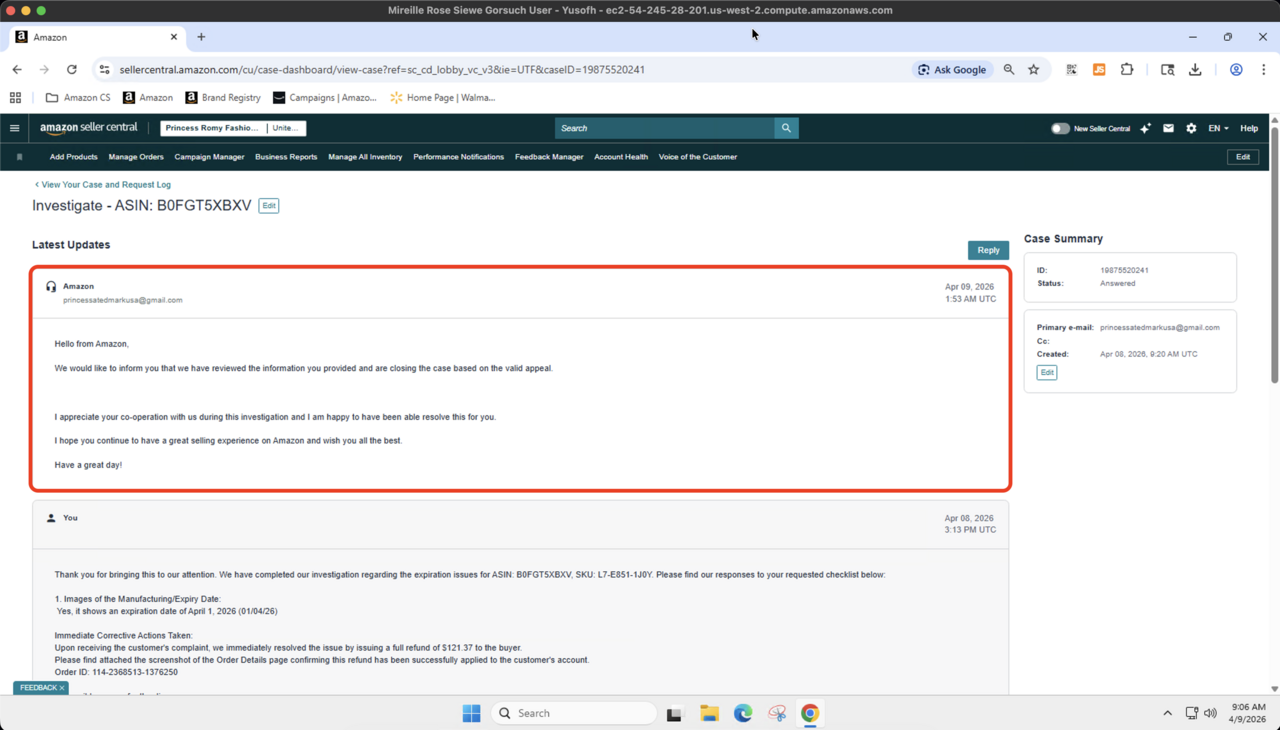Click the amazon seller central logo

89,128
